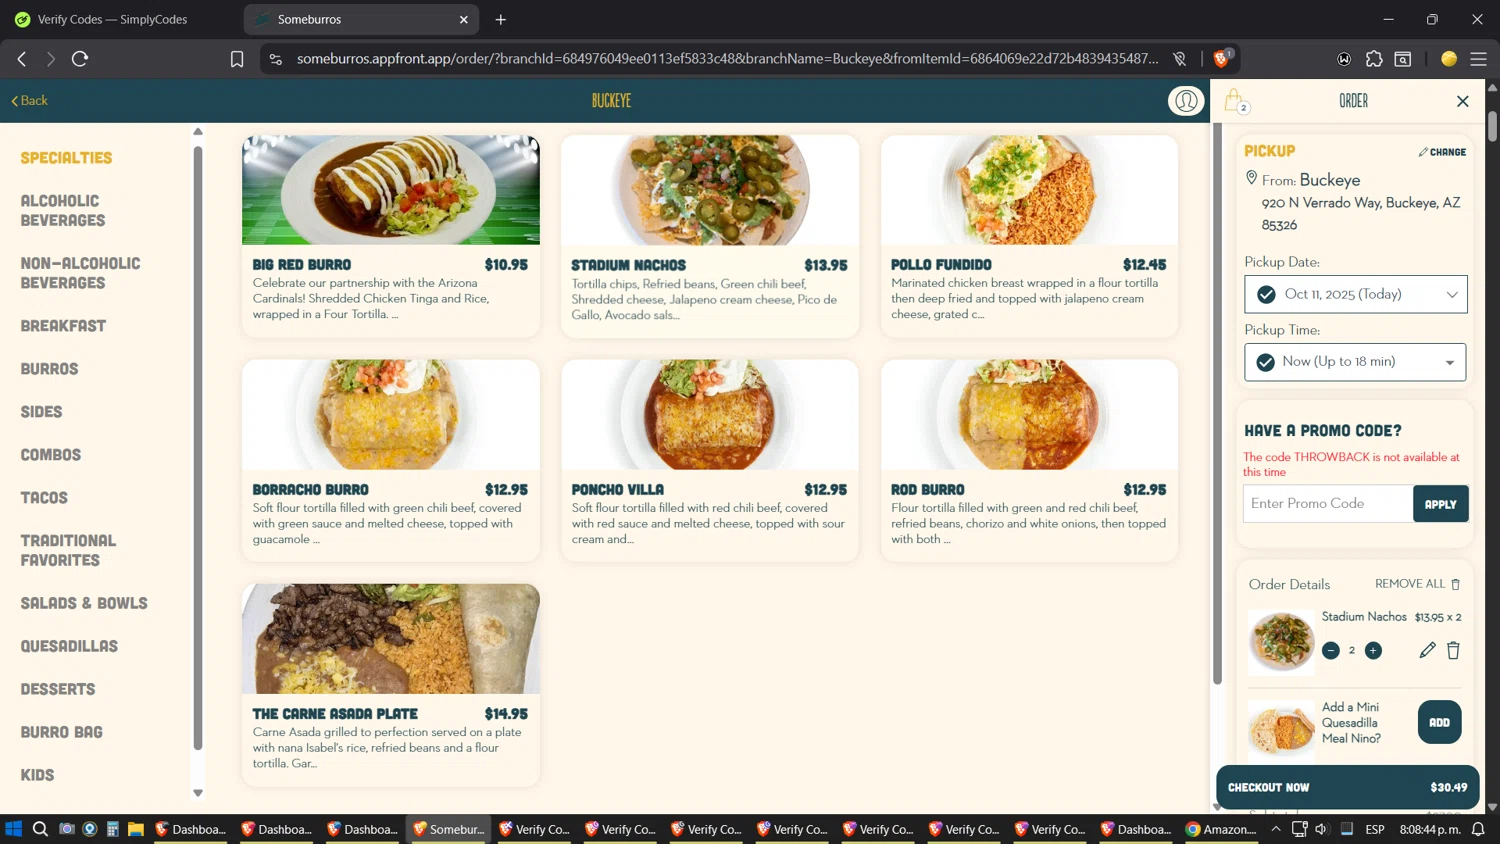Open Big Red Burro item card
Viewport: 1500px width, 844px height.
tap(390, 236)
